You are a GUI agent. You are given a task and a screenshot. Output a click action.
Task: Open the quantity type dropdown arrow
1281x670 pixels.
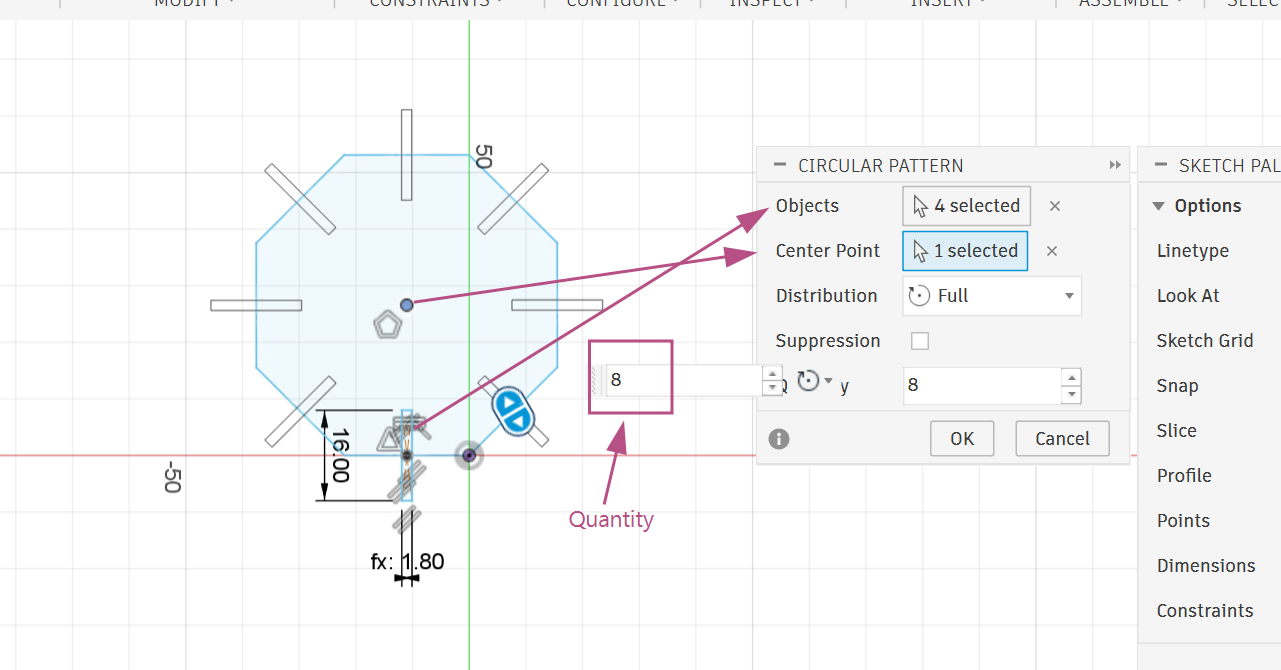tap(828, 381)
